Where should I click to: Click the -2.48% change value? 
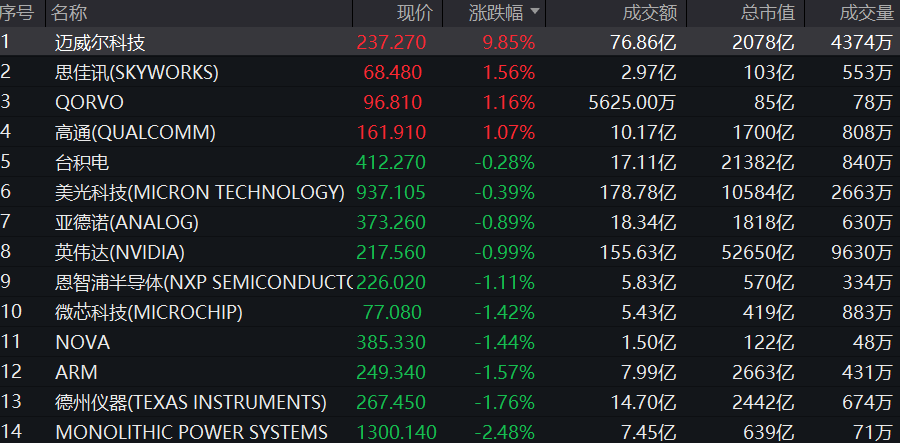click(505, 432)
